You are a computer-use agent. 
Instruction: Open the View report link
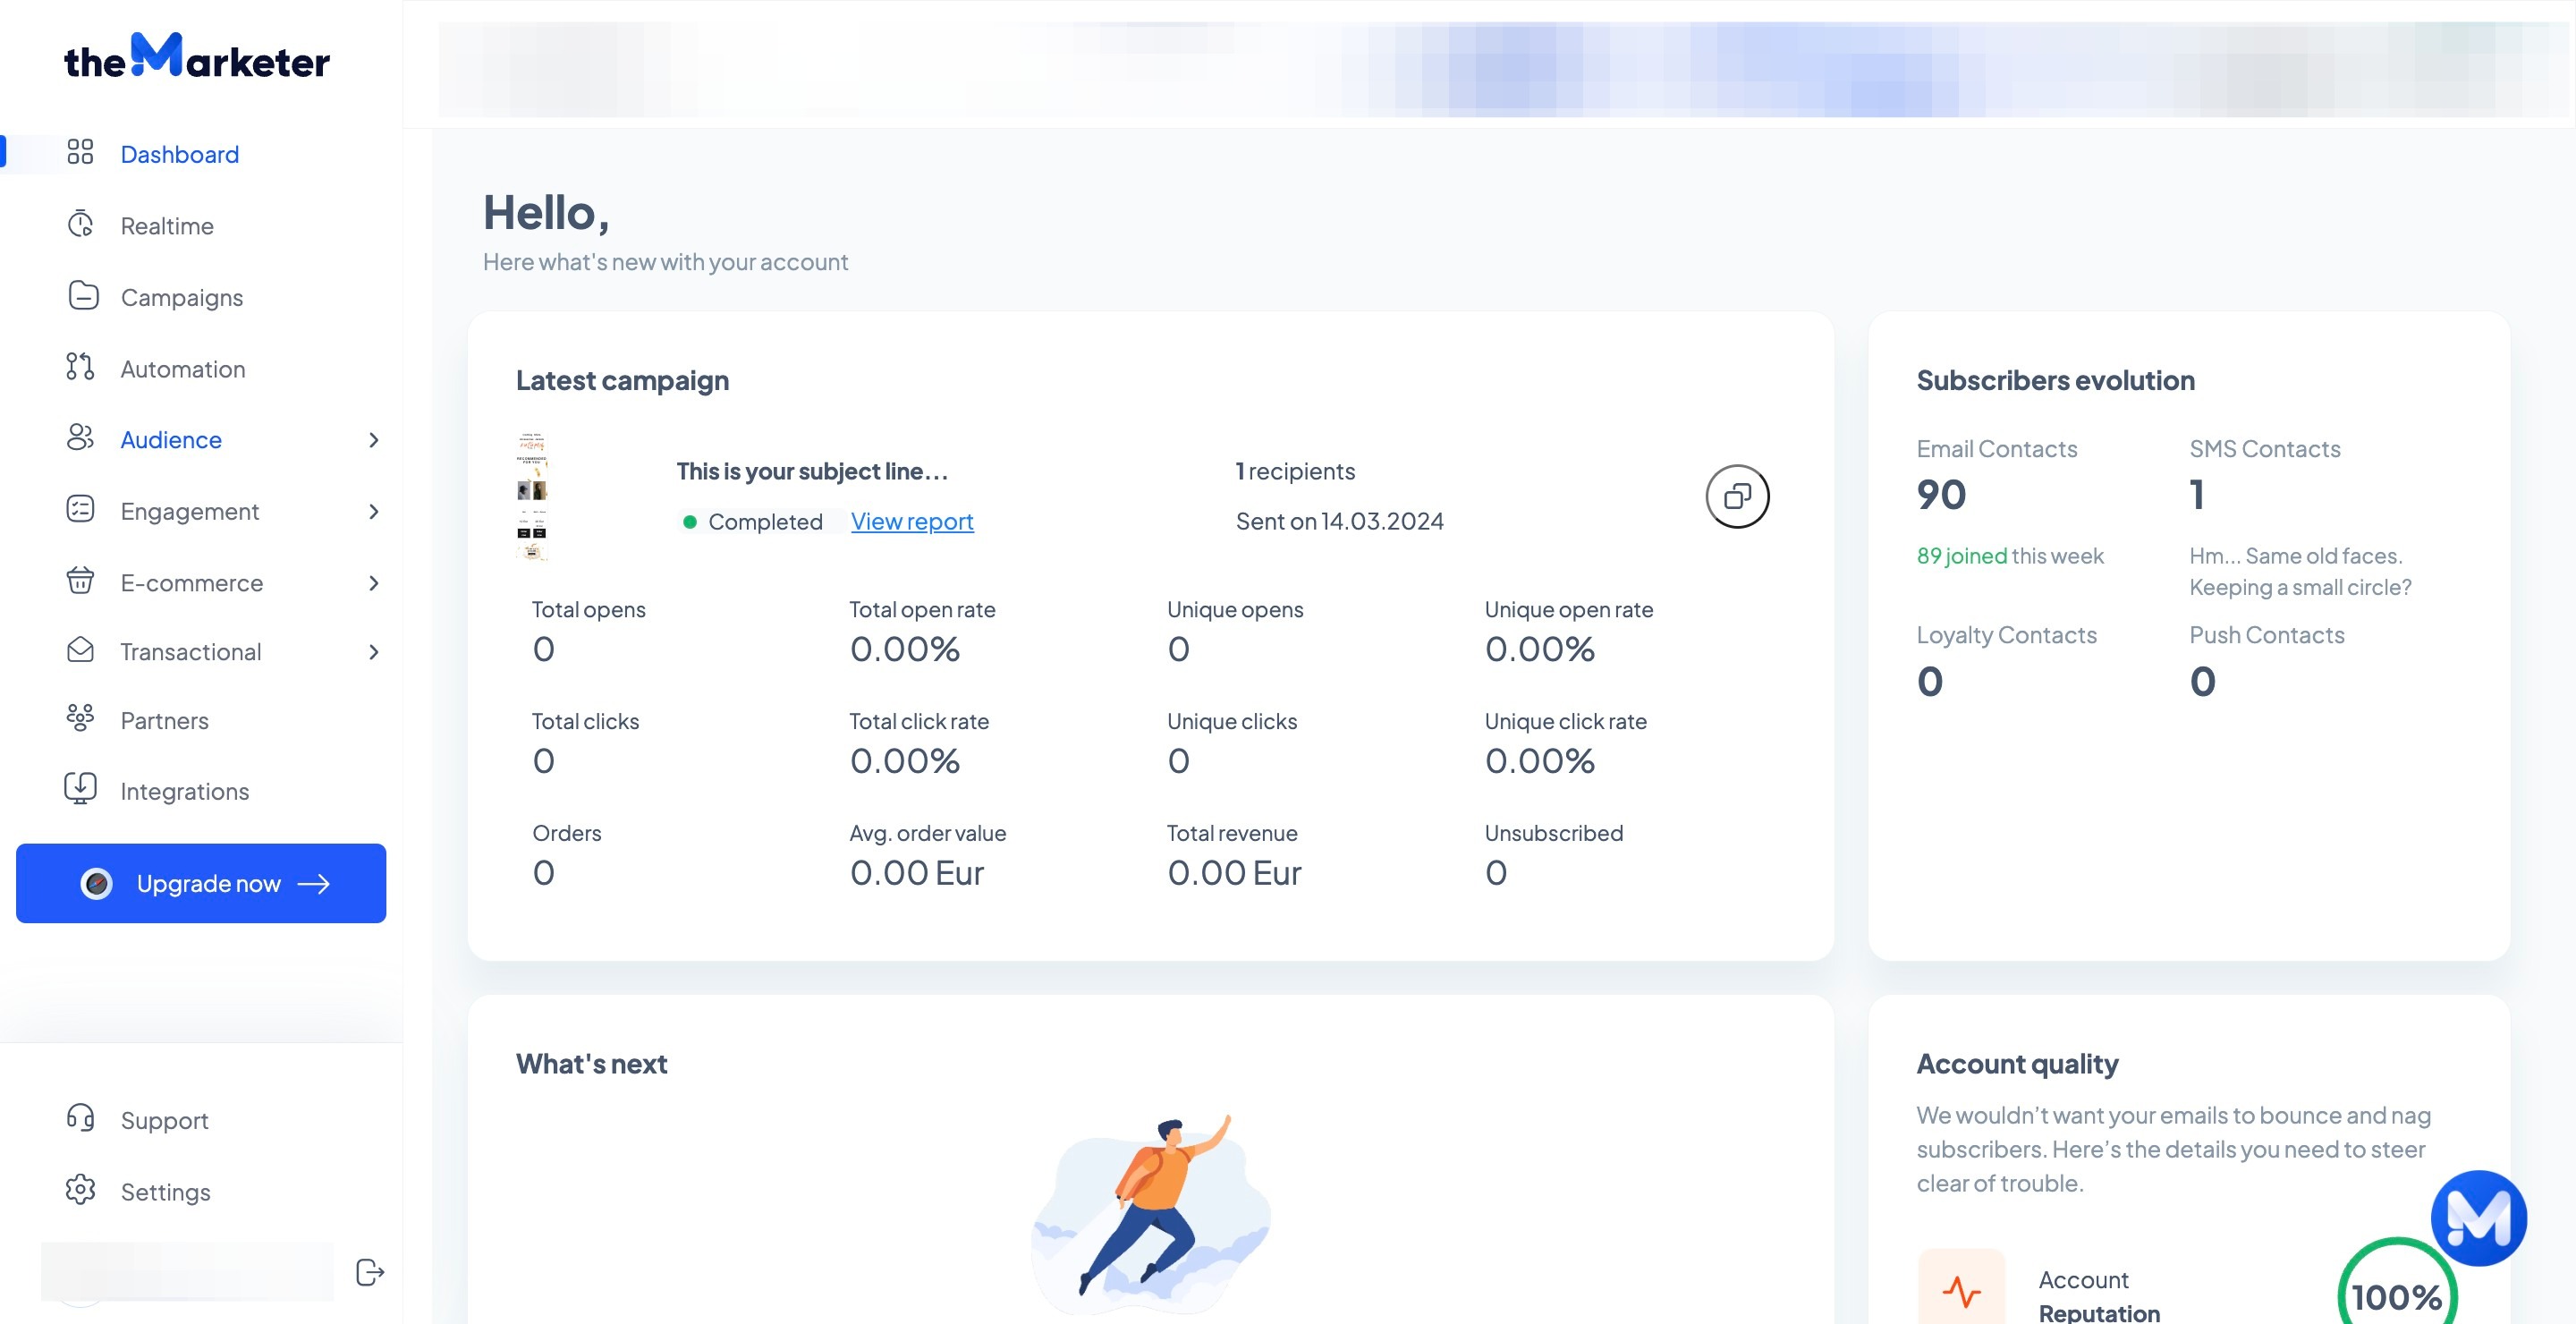[911, 521]
